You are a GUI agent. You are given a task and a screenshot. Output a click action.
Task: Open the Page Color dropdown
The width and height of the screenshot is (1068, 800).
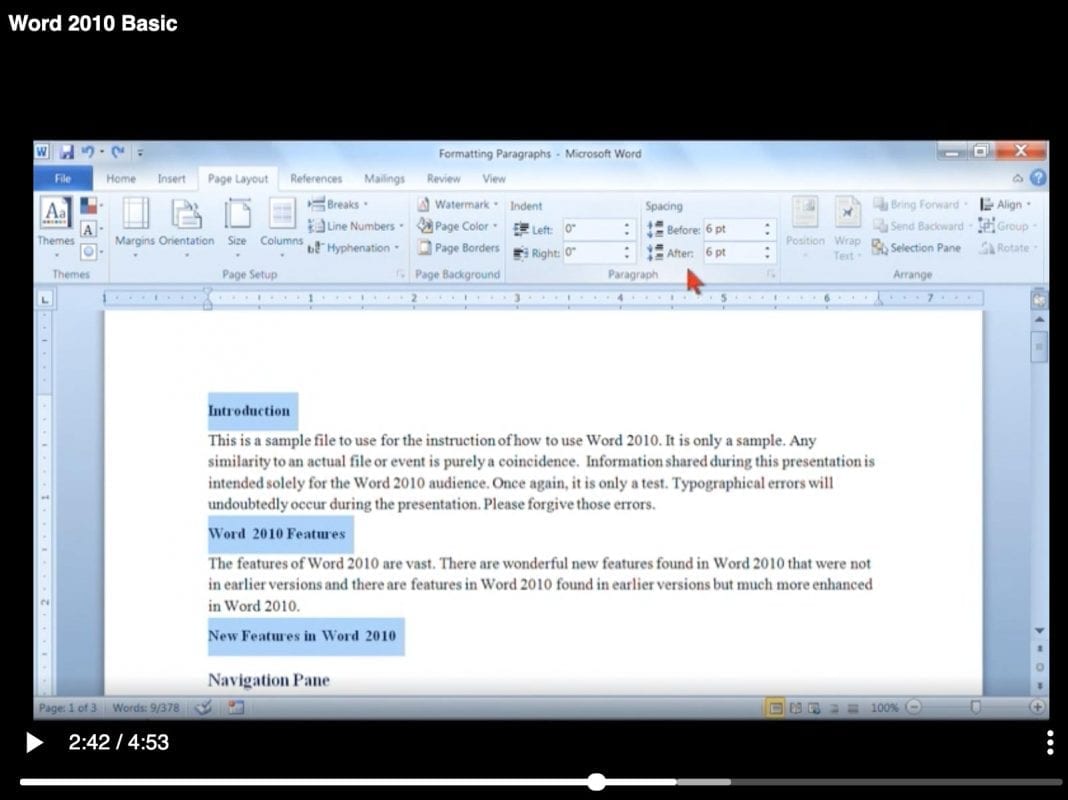(x=458, y=226)
